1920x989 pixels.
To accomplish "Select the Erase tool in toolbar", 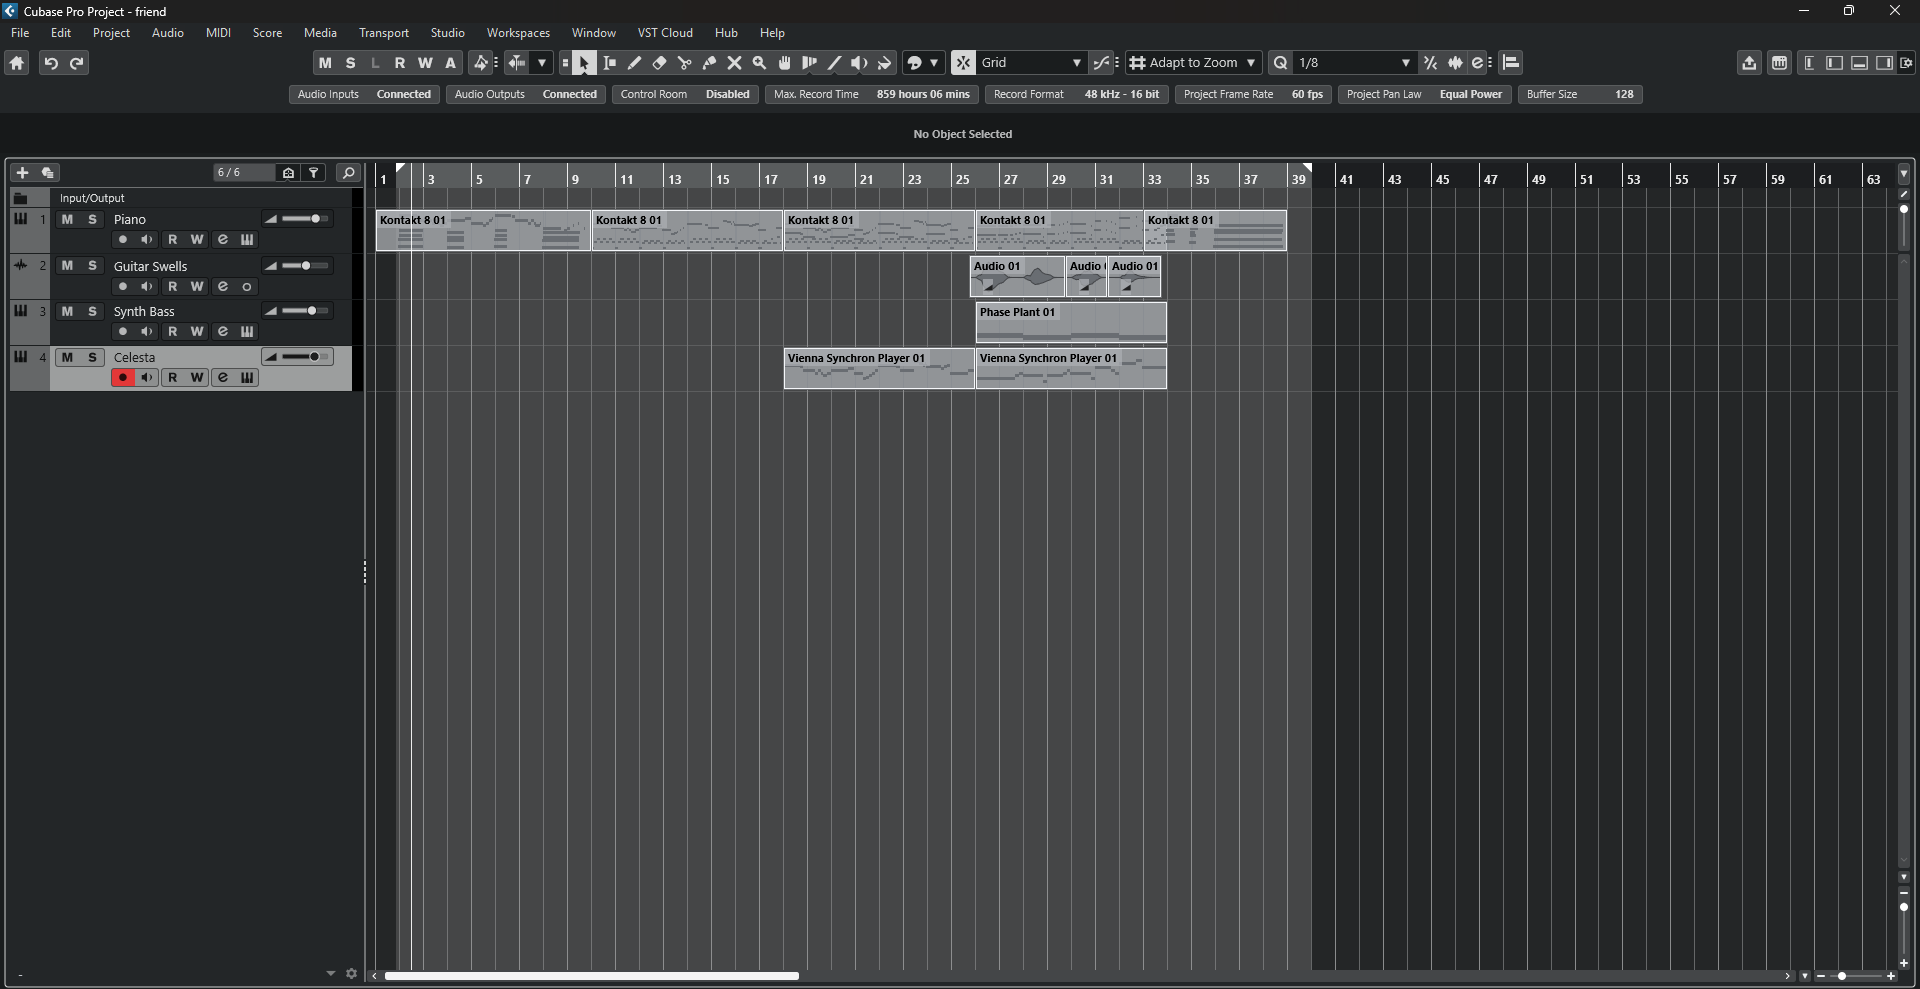I will tap(659, 63).
